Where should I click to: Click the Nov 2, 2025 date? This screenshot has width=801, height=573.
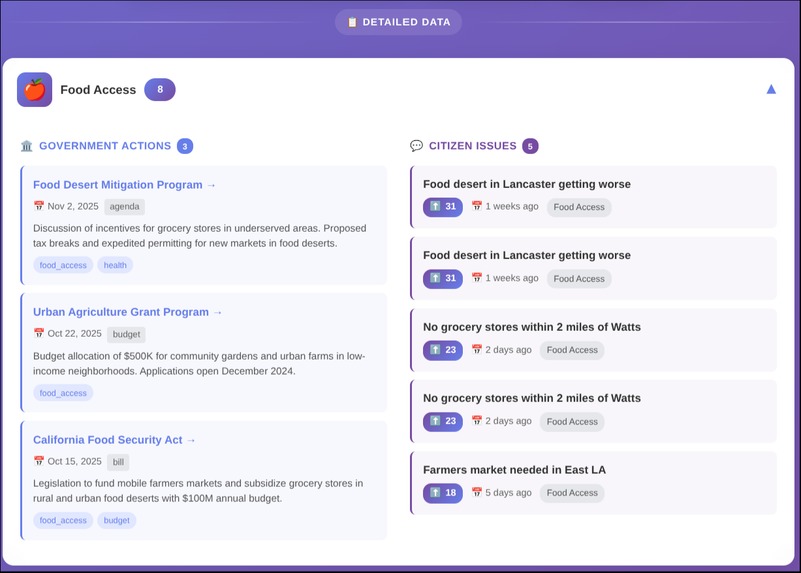73,206
